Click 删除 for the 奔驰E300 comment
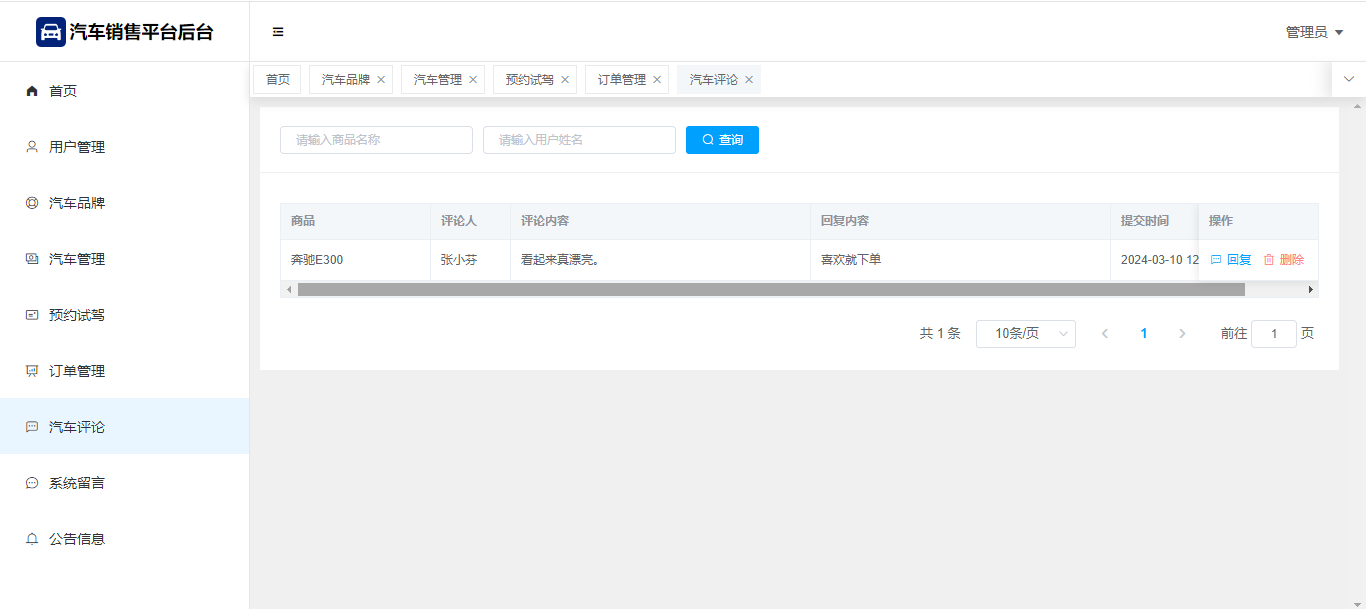This screenshot has width=1366, height=609. click(x=1284, y=260)
